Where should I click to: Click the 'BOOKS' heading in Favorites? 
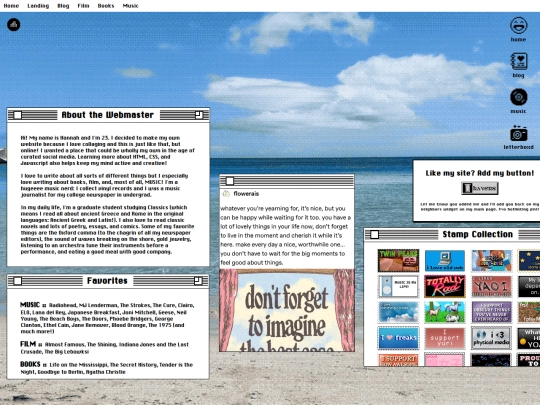[x=30, y=364]
